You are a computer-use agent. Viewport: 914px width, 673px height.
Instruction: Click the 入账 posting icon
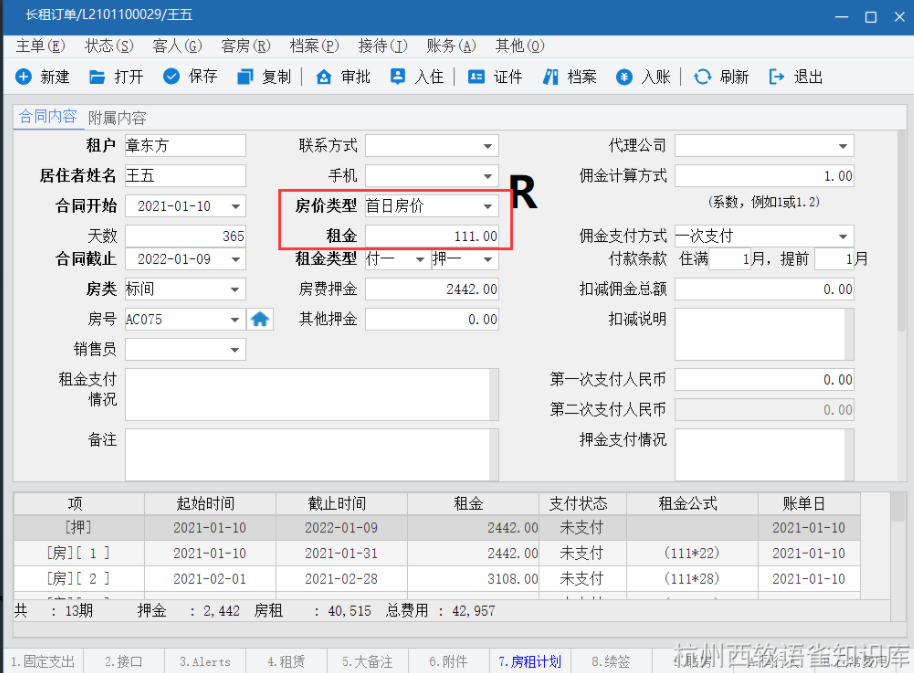[x=624, y=77]
